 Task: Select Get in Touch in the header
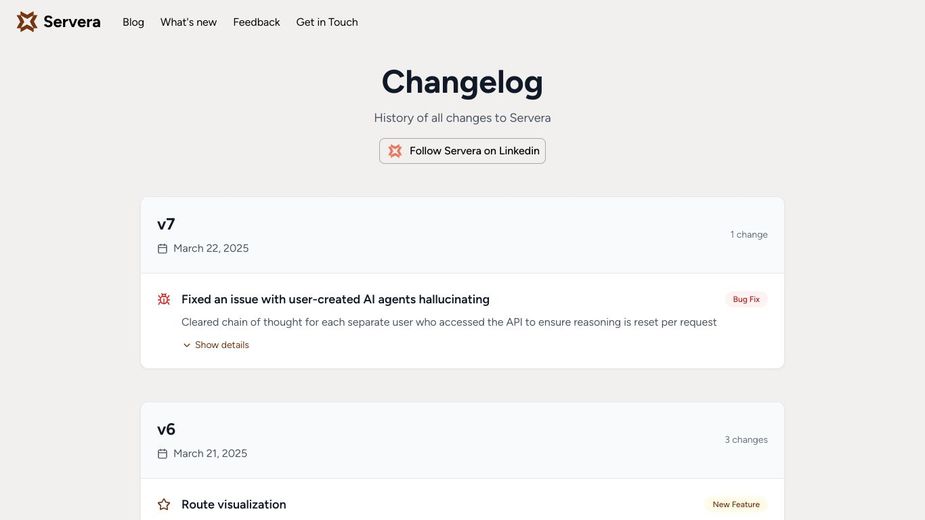pos(327,22)
